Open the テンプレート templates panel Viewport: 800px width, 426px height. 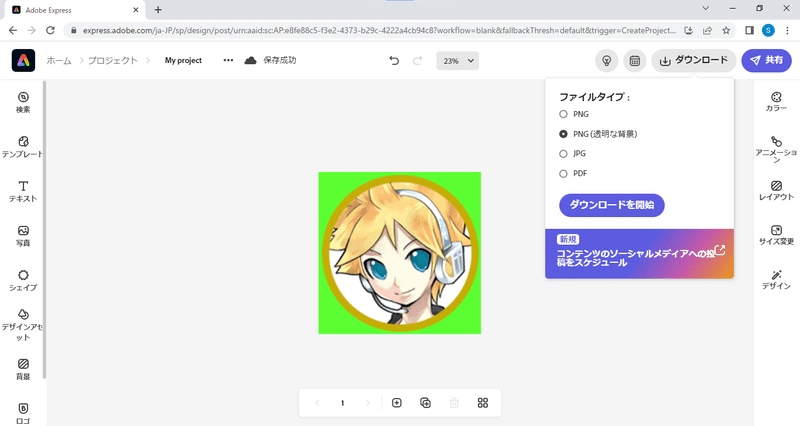pyautogui.click(x=23, y=146)
